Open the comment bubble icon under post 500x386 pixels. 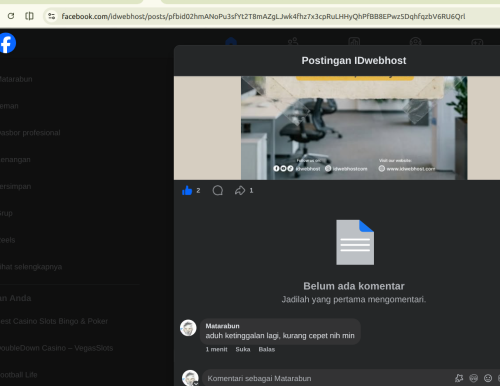(218, 190)
